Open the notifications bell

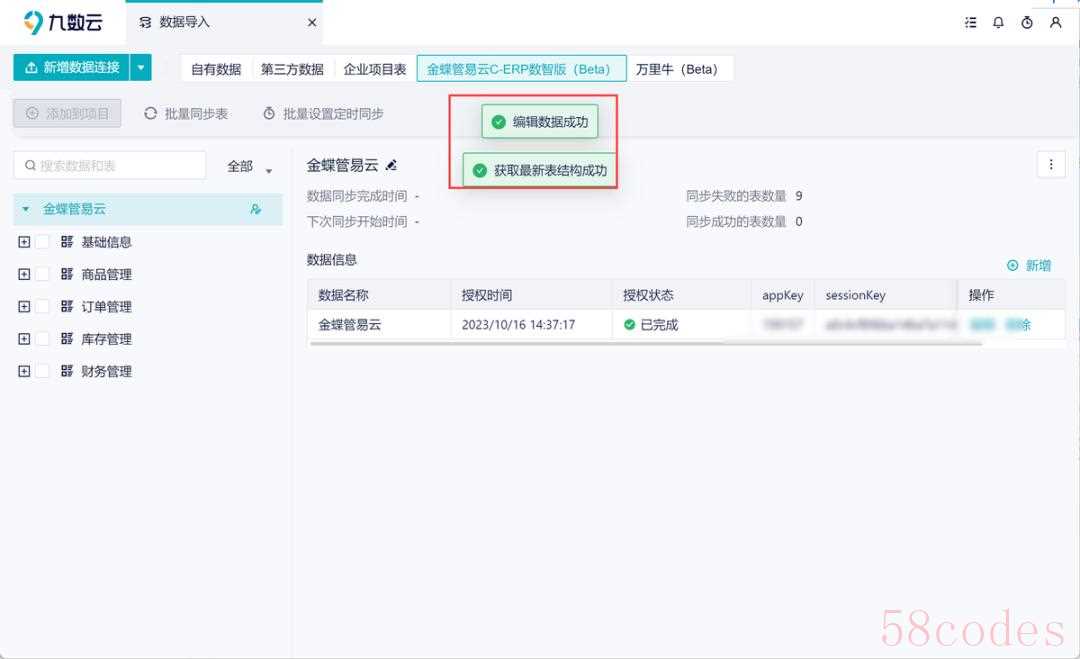coord(998,23)
